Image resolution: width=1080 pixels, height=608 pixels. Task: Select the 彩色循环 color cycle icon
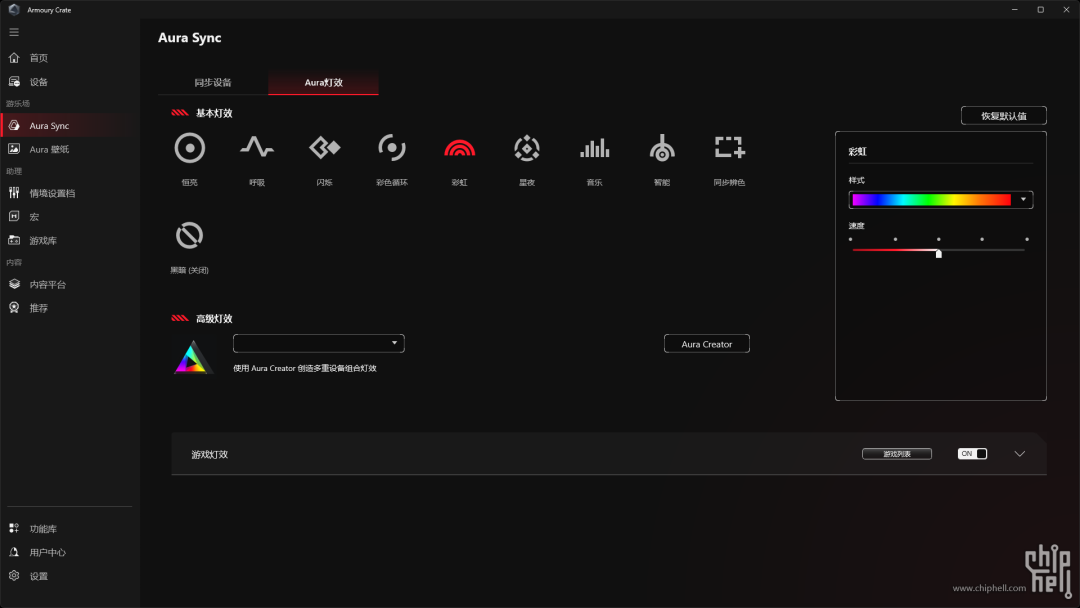point(392,147)
